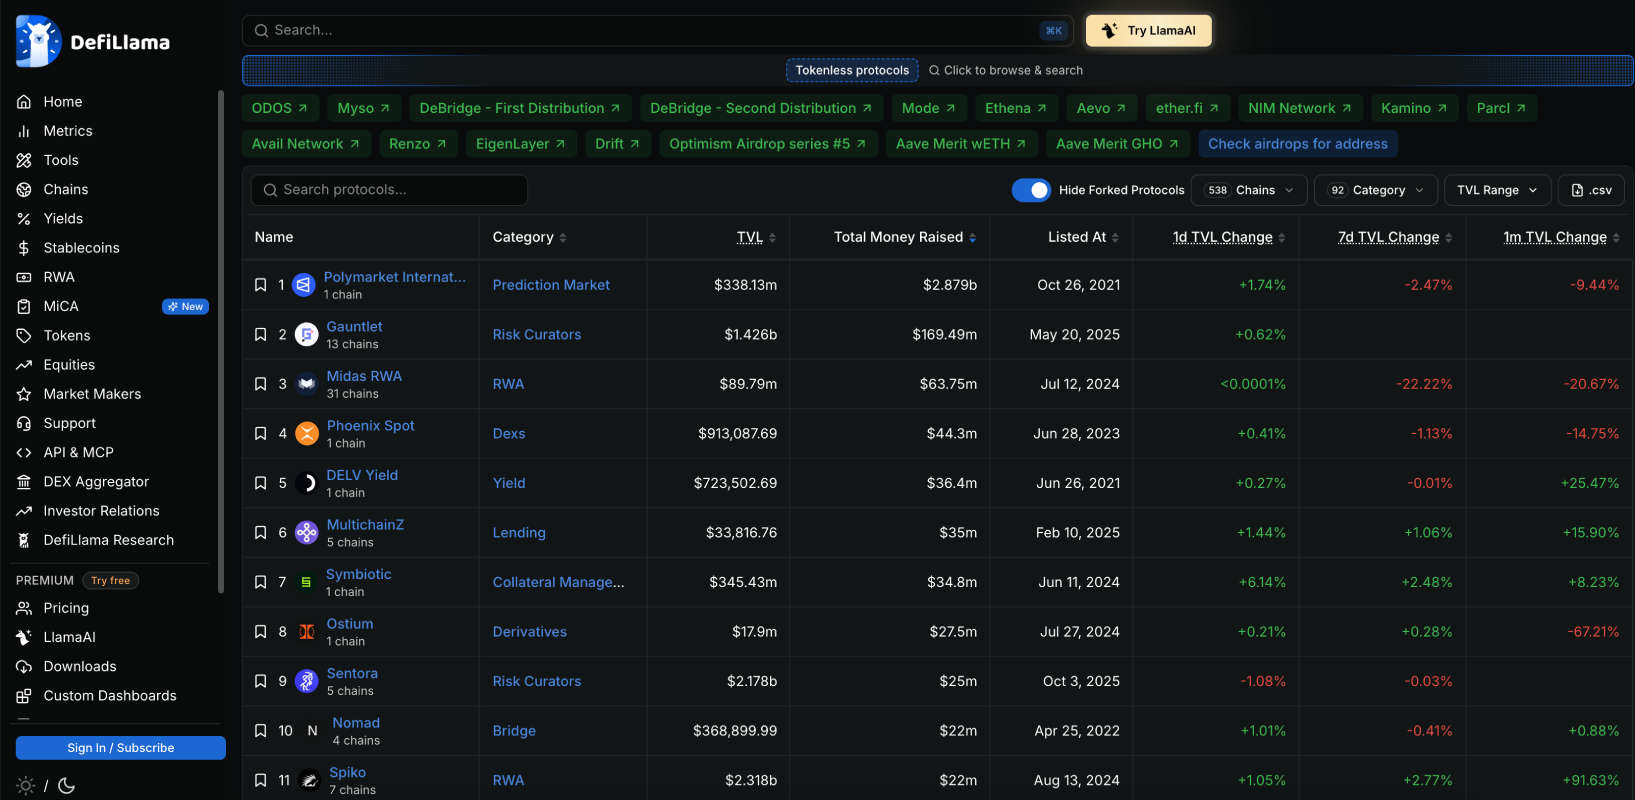Click the Equities trend icon
The image size is (1635, 800).
point(24,365)
